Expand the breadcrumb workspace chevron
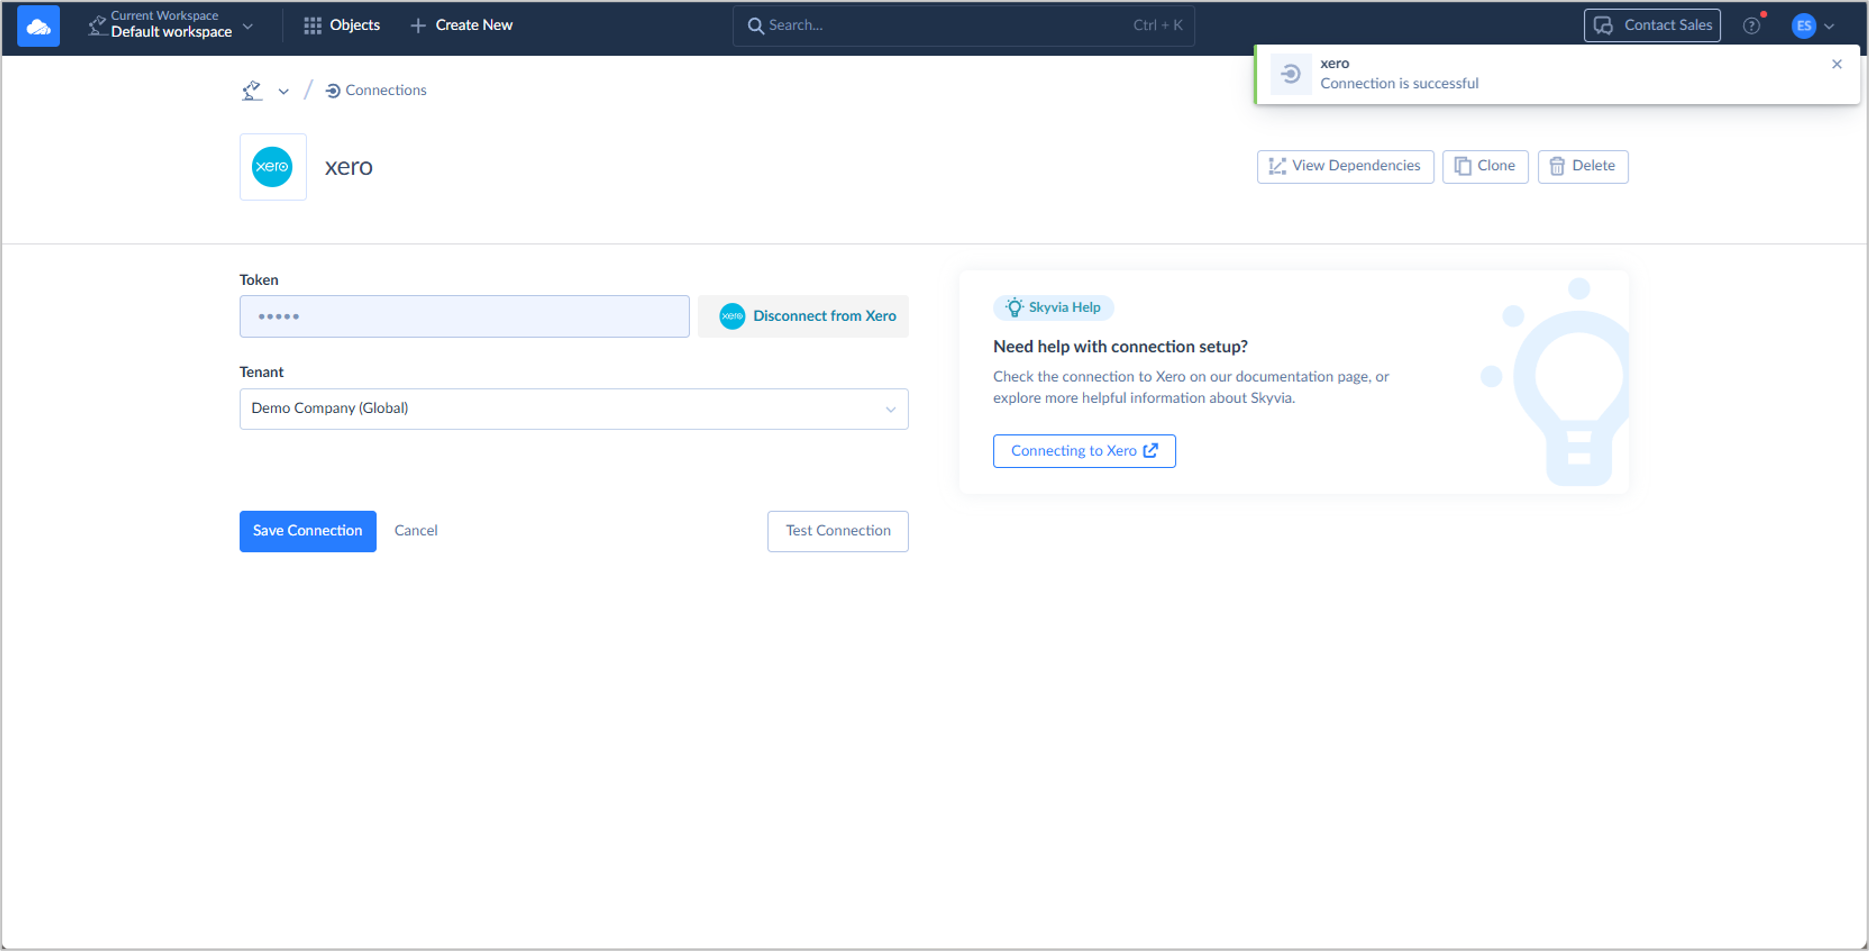This screenshot has height=951, width=1869. point(284,92)
